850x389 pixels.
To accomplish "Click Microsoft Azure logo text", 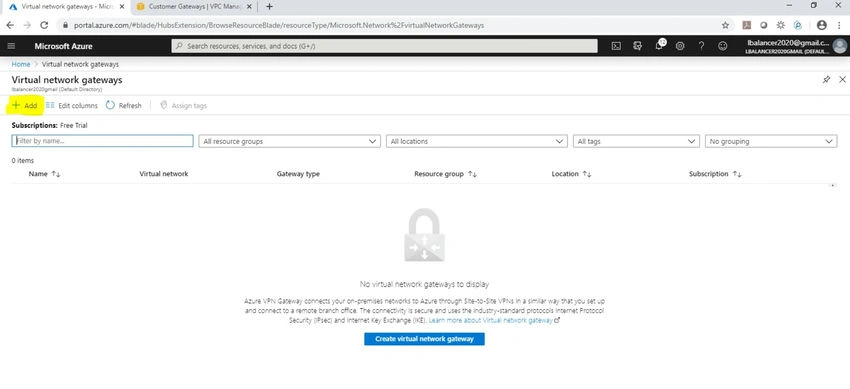I will [63, 46].
